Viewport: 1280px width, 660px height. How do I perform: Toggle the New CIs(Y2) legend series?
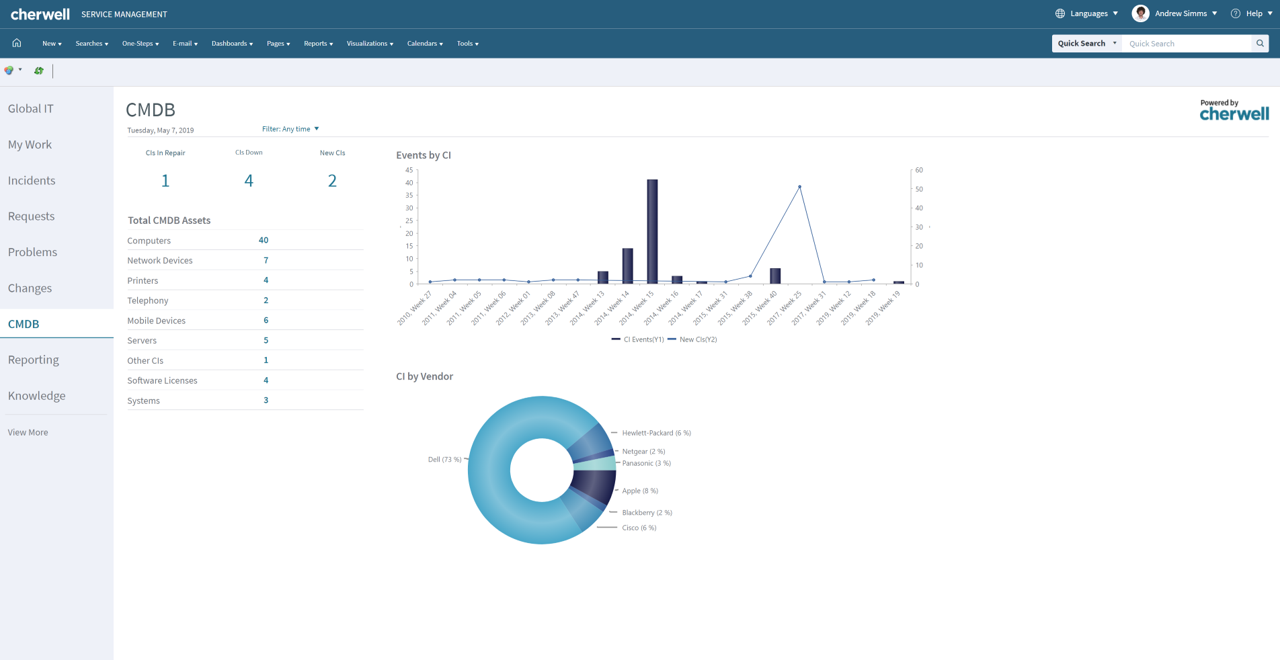(x=693, y=340)
